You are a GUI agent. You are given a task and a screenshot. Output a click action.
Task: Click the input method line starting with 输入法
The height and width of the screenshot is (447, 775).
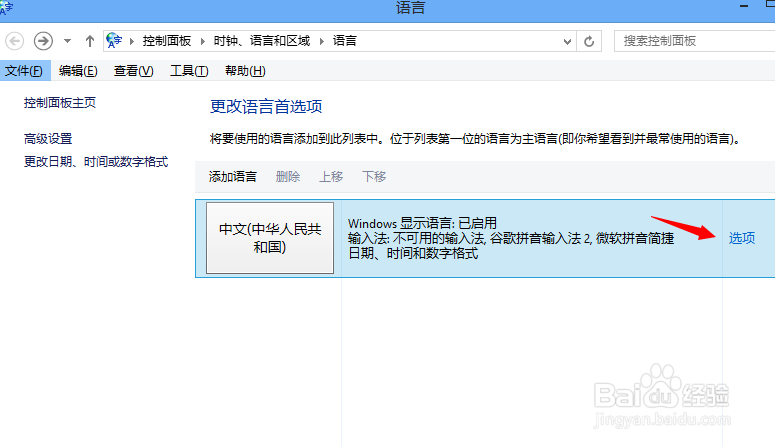pos(511,238)
